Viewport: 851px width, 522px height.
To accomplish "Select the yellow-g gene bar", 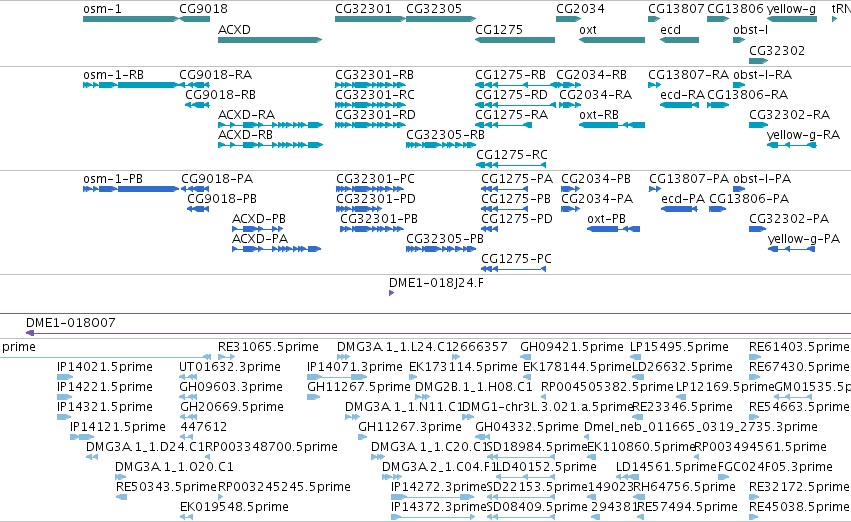I will (792, 19).
